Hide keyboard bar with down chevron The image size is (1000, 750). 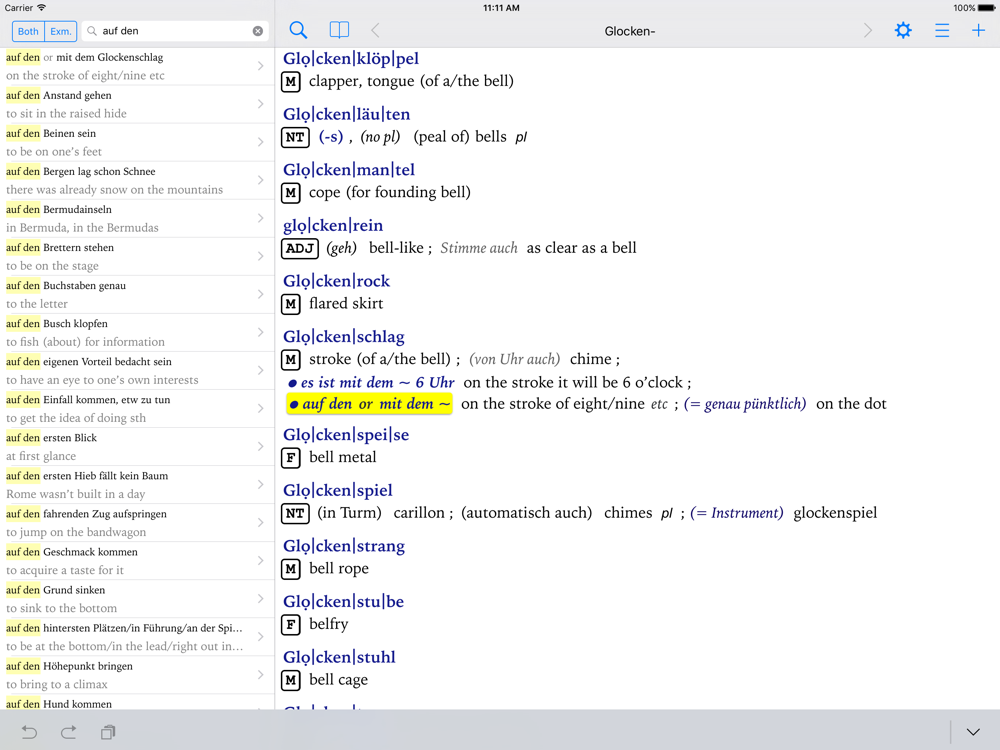pos(973,732)
